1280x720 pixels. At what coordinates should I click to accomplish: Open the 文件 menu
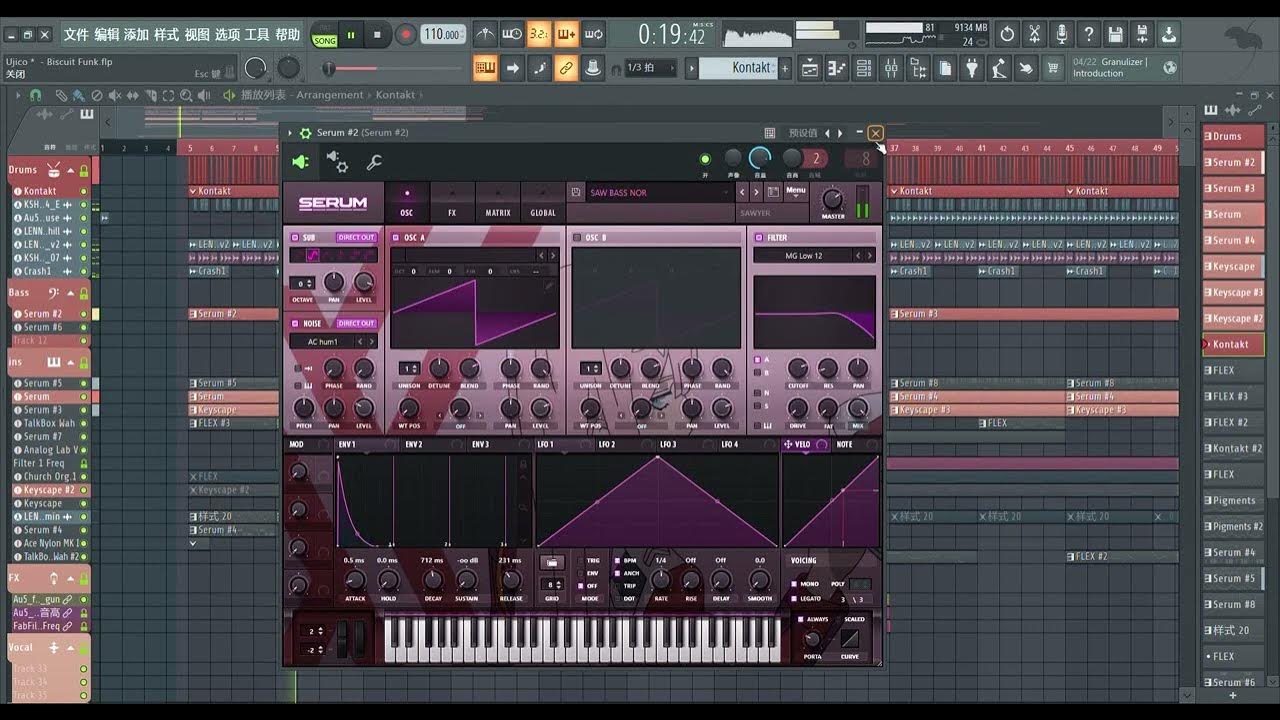(x=77, y=34)
